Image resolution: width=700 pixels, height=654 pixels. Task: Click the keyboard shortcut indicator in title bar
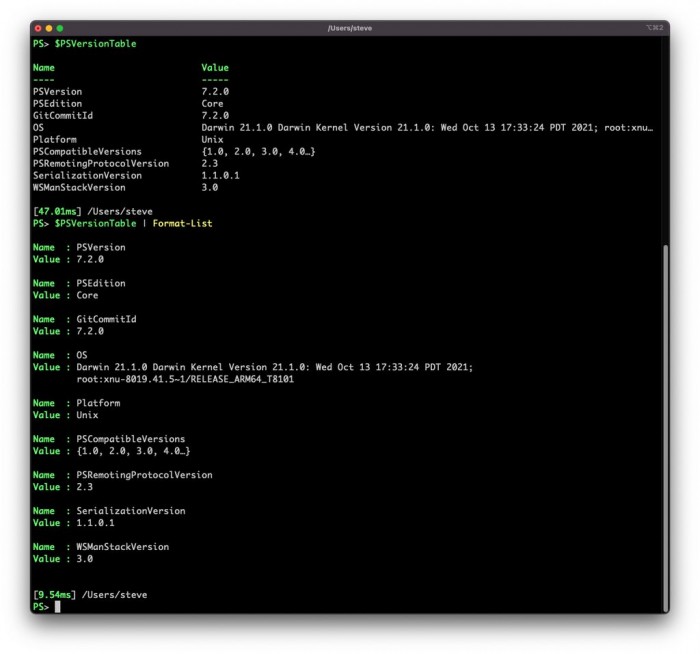point(654,28)
